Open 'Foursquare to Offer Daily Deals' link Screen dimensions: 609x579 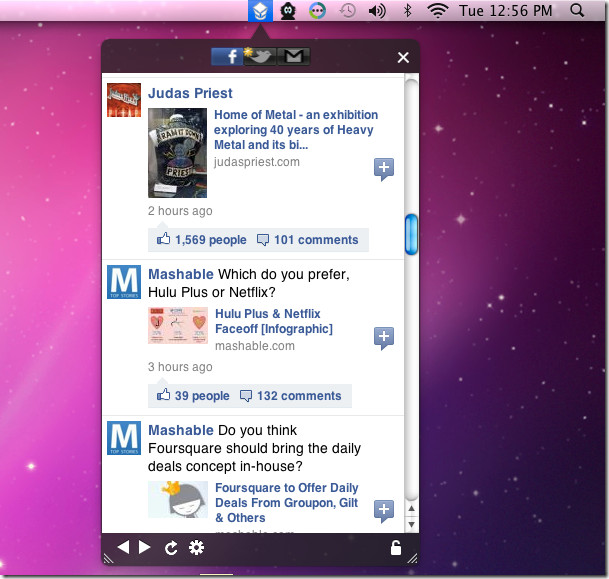[287, 503]
